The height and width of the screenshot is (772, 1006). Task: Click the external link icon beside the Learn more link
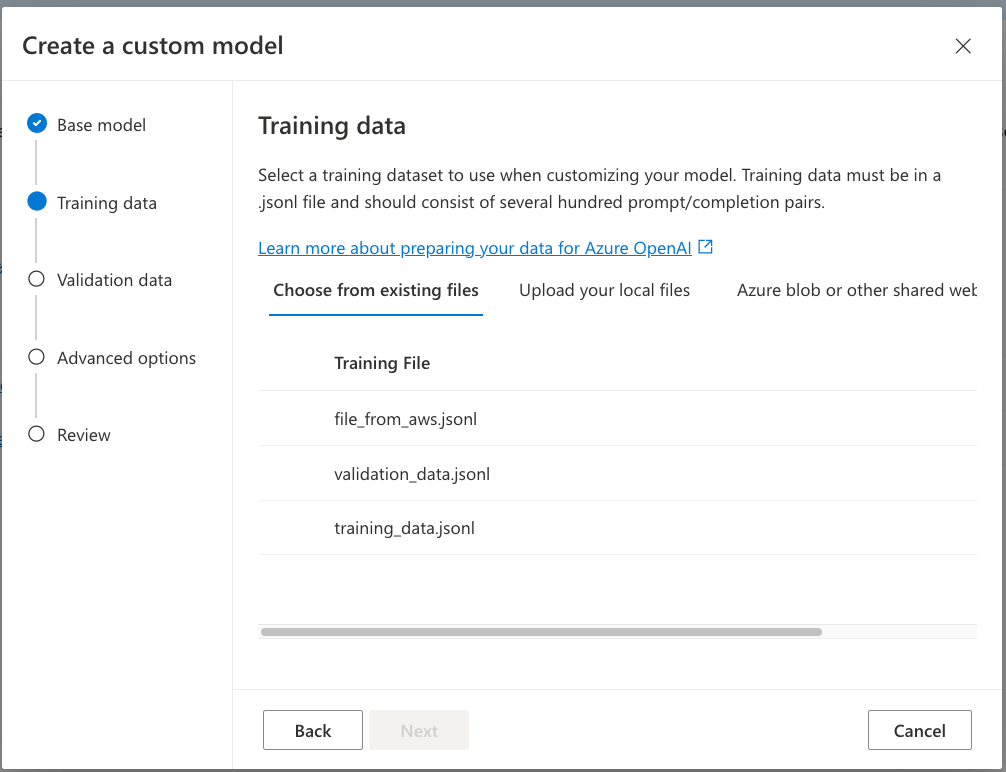(x=706, y=247)
